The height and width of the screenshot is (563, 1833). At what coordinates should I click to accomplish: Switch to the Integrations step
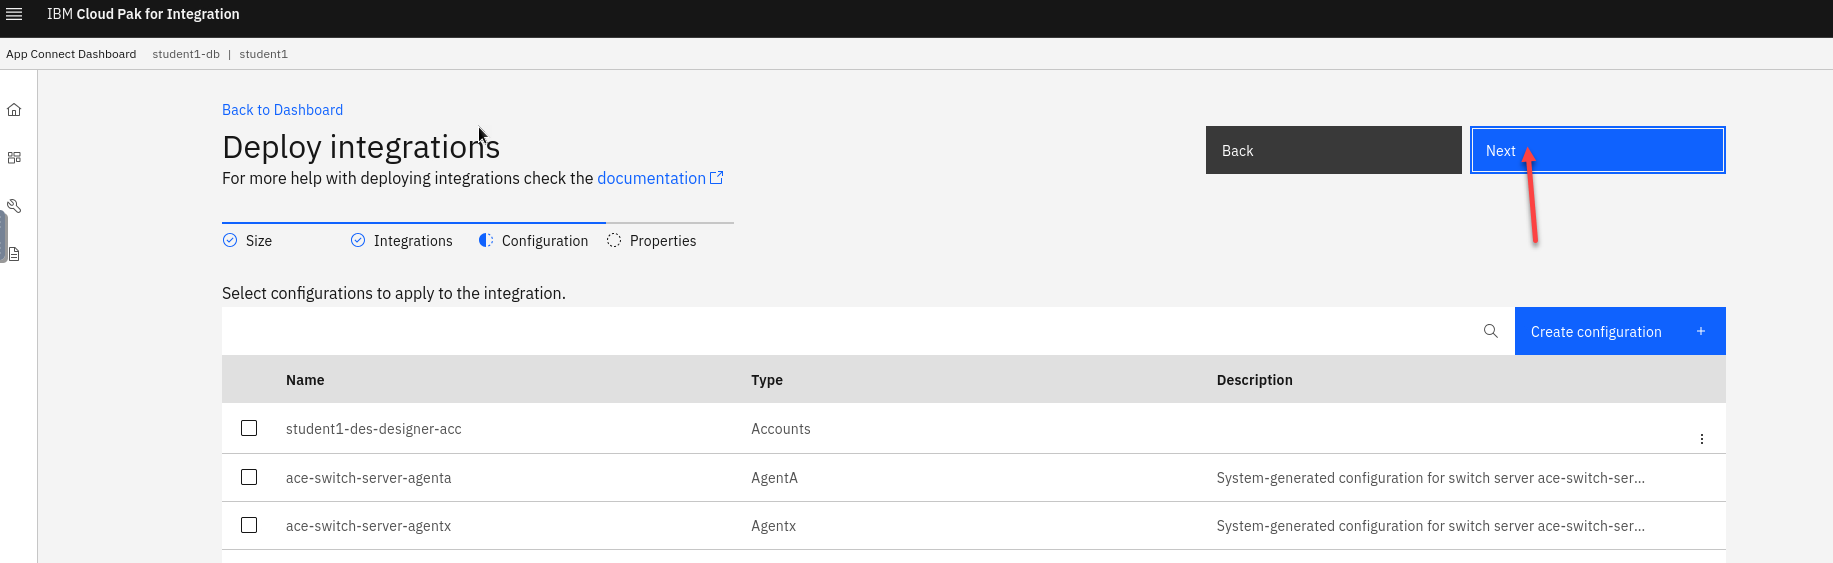[402, 241]
